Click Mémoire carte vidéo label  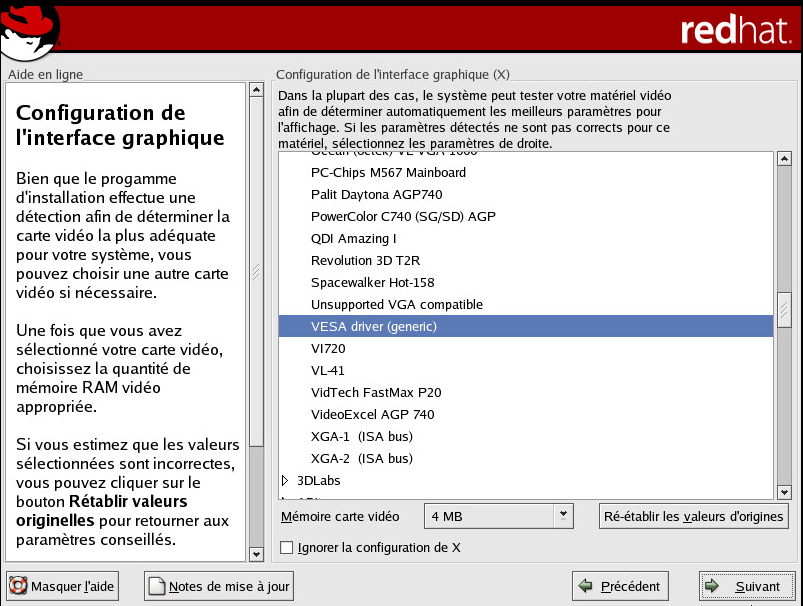tap(340, 516)
